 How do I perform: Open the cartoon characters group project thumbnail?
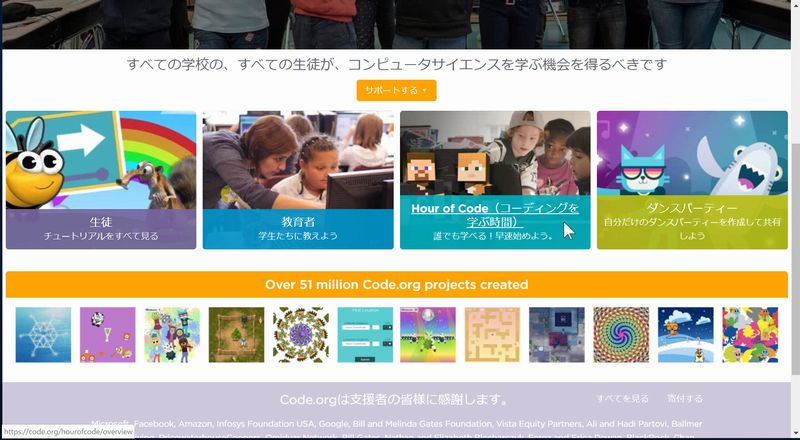coord(172,334)
